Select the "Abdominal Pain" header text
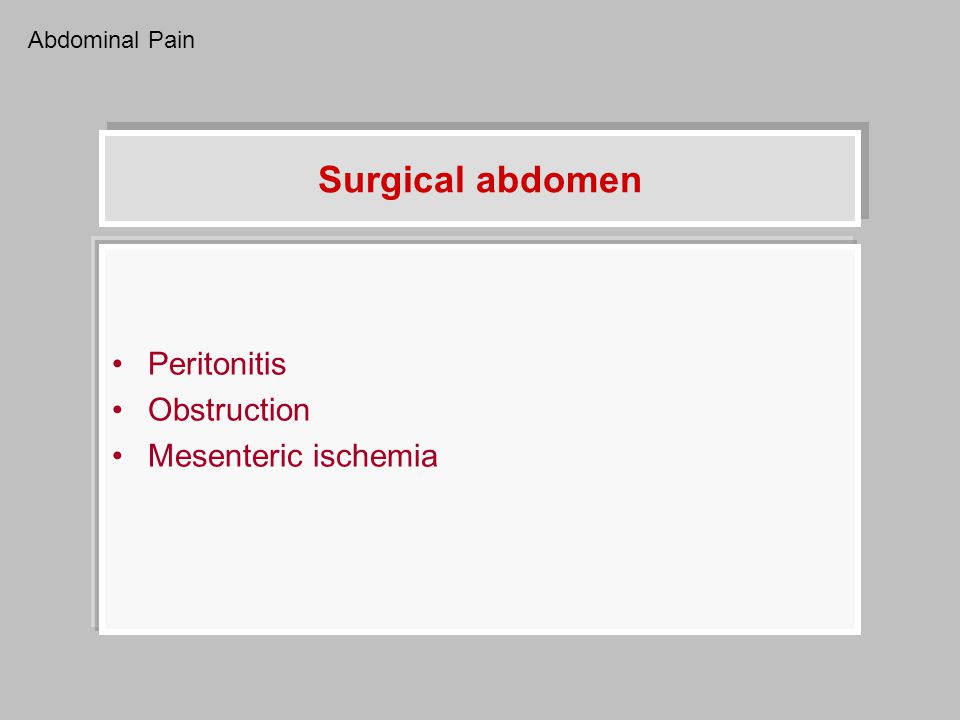This screenshot has width=960, height=720. [111, 40]
